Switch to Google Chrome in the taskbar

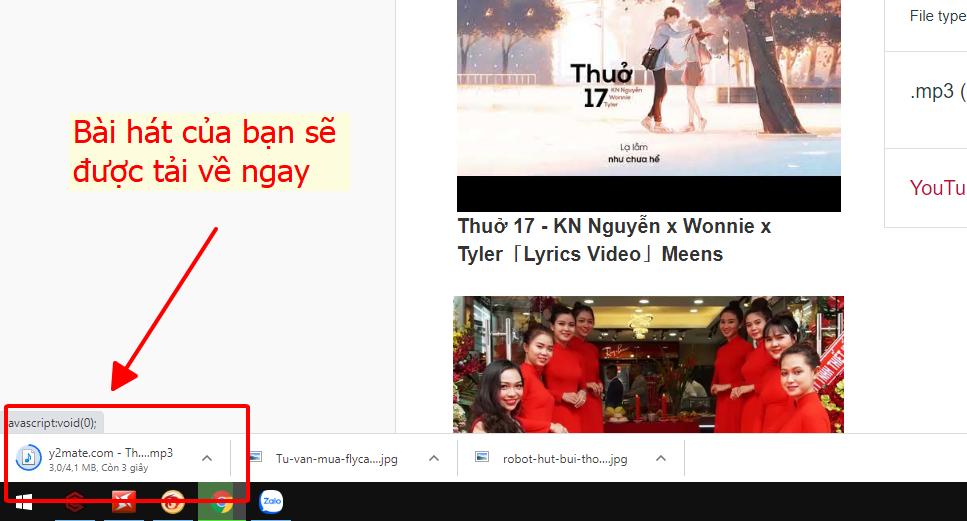click(x=222, y=502)
